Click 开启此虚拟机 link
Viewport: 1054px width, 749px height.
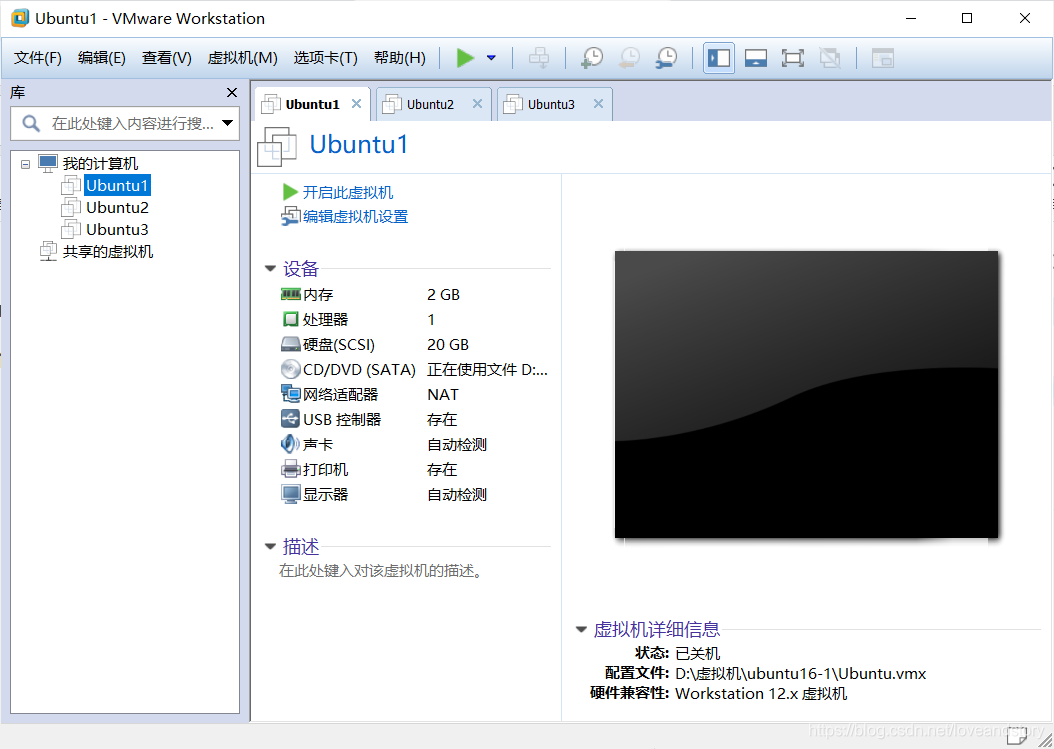tap(348, 192)
